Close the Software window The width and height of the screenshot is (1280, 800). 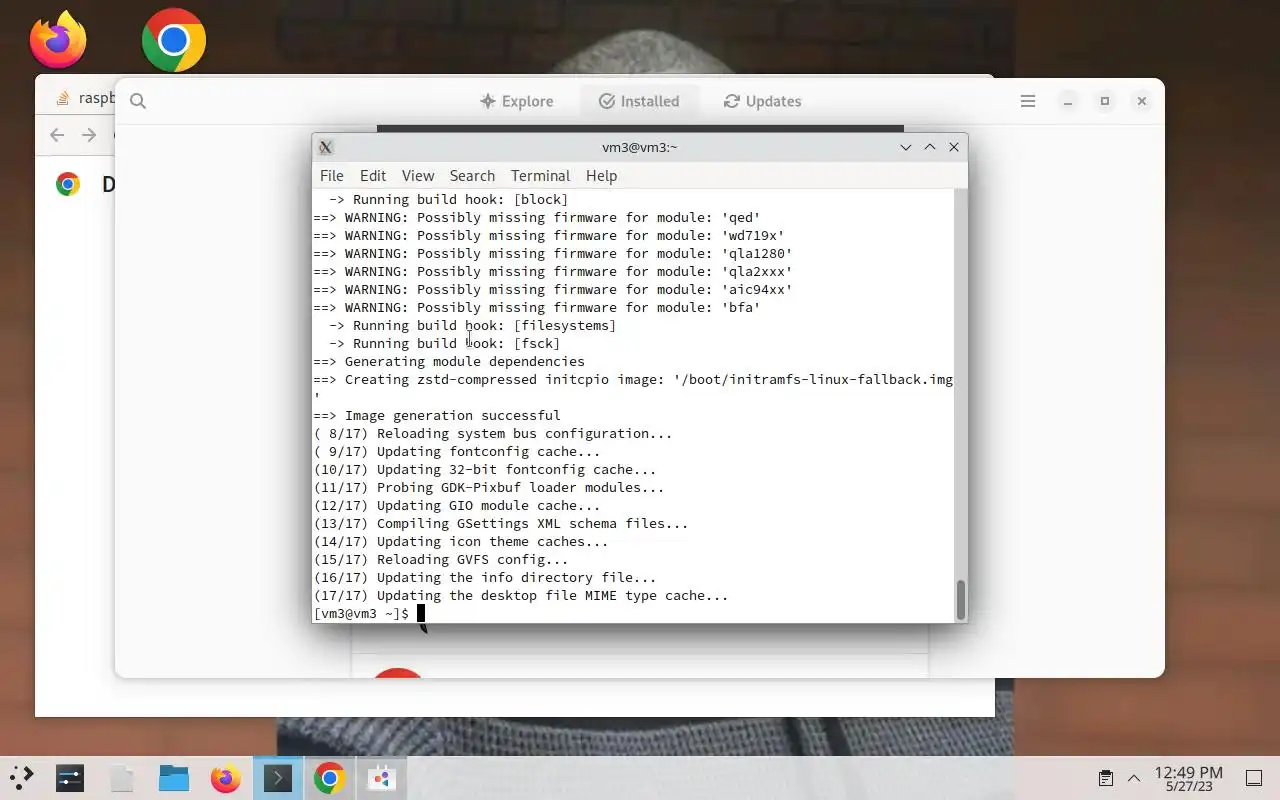click(1142, 101)
